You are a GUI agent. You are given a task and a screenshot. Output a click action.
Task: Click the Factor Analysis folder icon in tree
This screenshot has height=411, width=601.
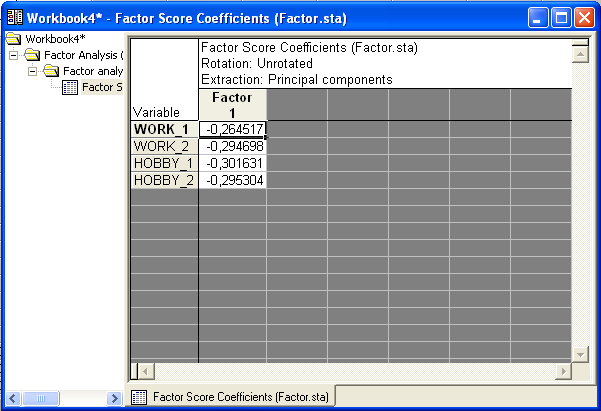[32, 55]
